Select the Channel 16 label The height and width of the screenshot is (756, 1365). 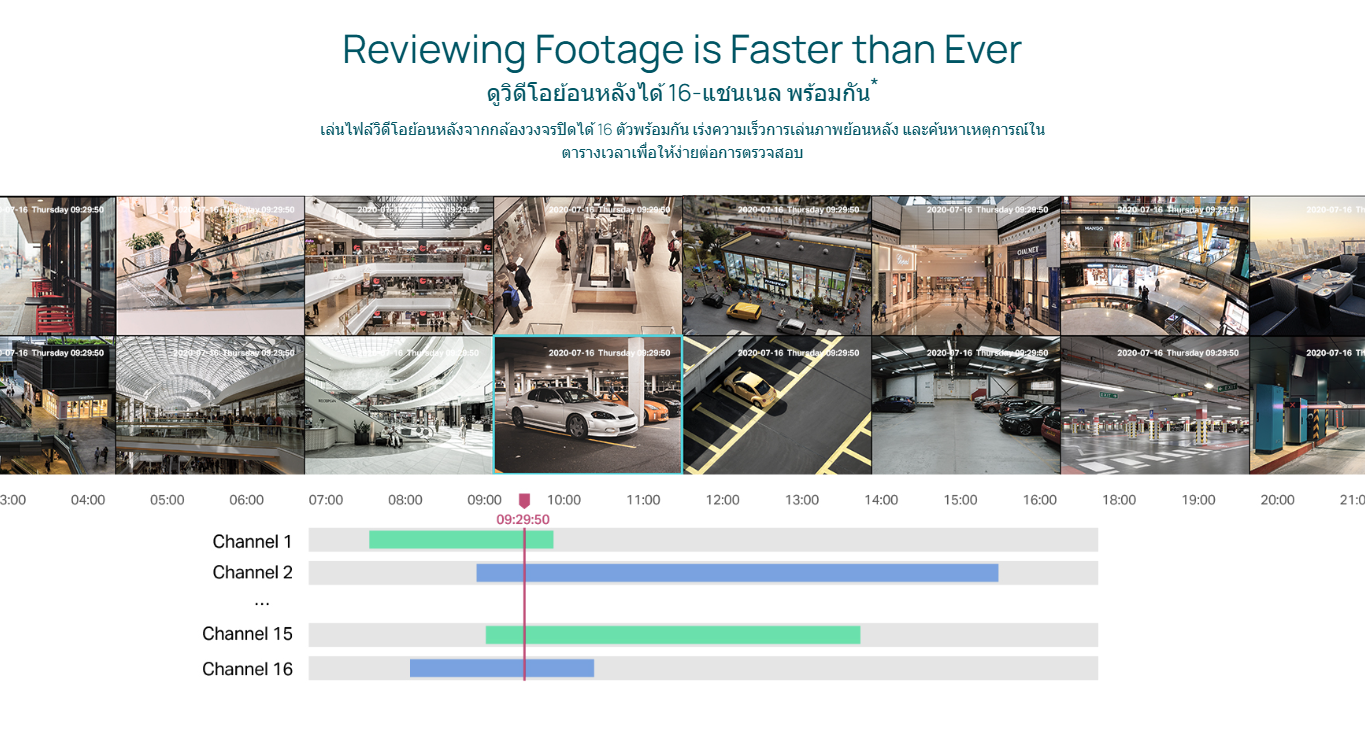pyautogui.click(x=247, y=669)
